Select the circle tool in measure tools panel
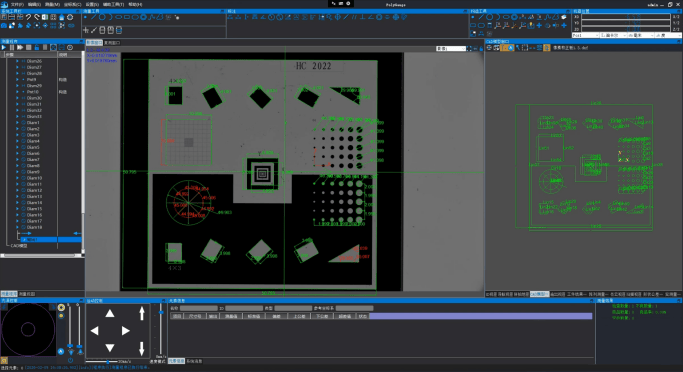The image size is (683, 372). [x=102, y=17]
